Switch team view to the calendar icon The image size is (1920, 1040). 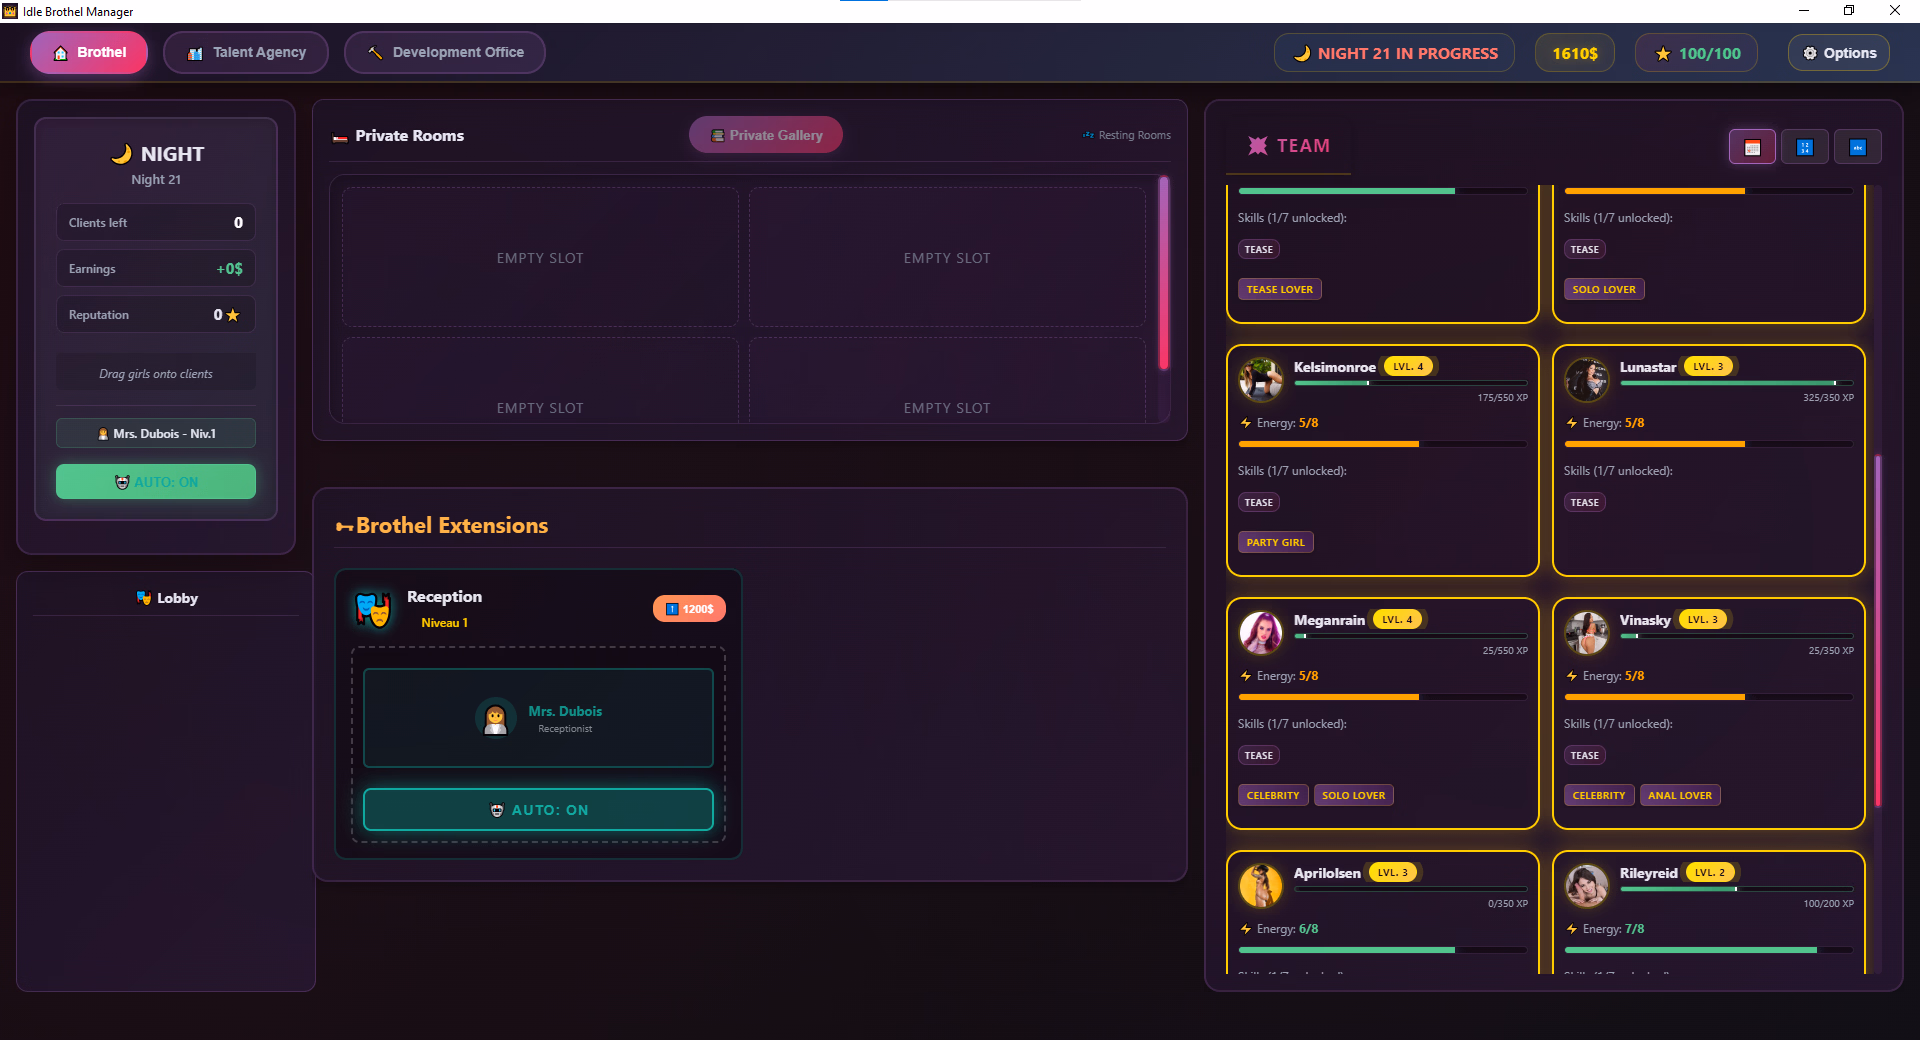[1752, 147]
